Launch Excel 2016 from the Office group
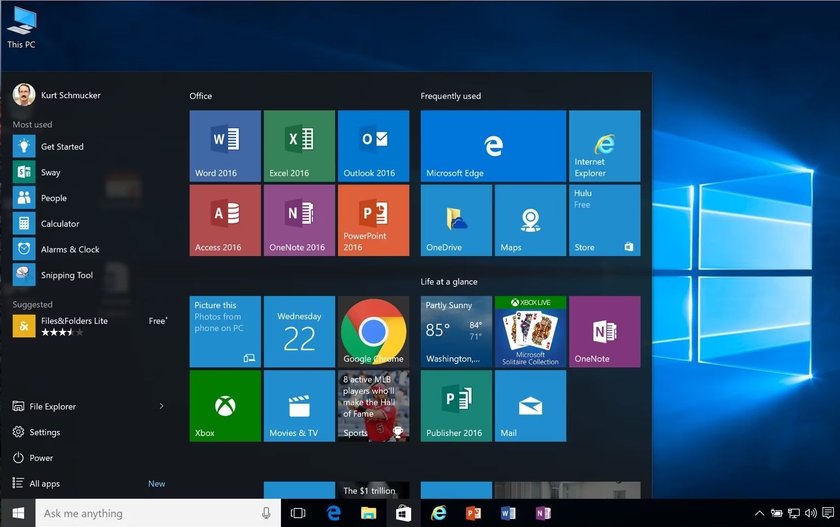 point(299,146)
